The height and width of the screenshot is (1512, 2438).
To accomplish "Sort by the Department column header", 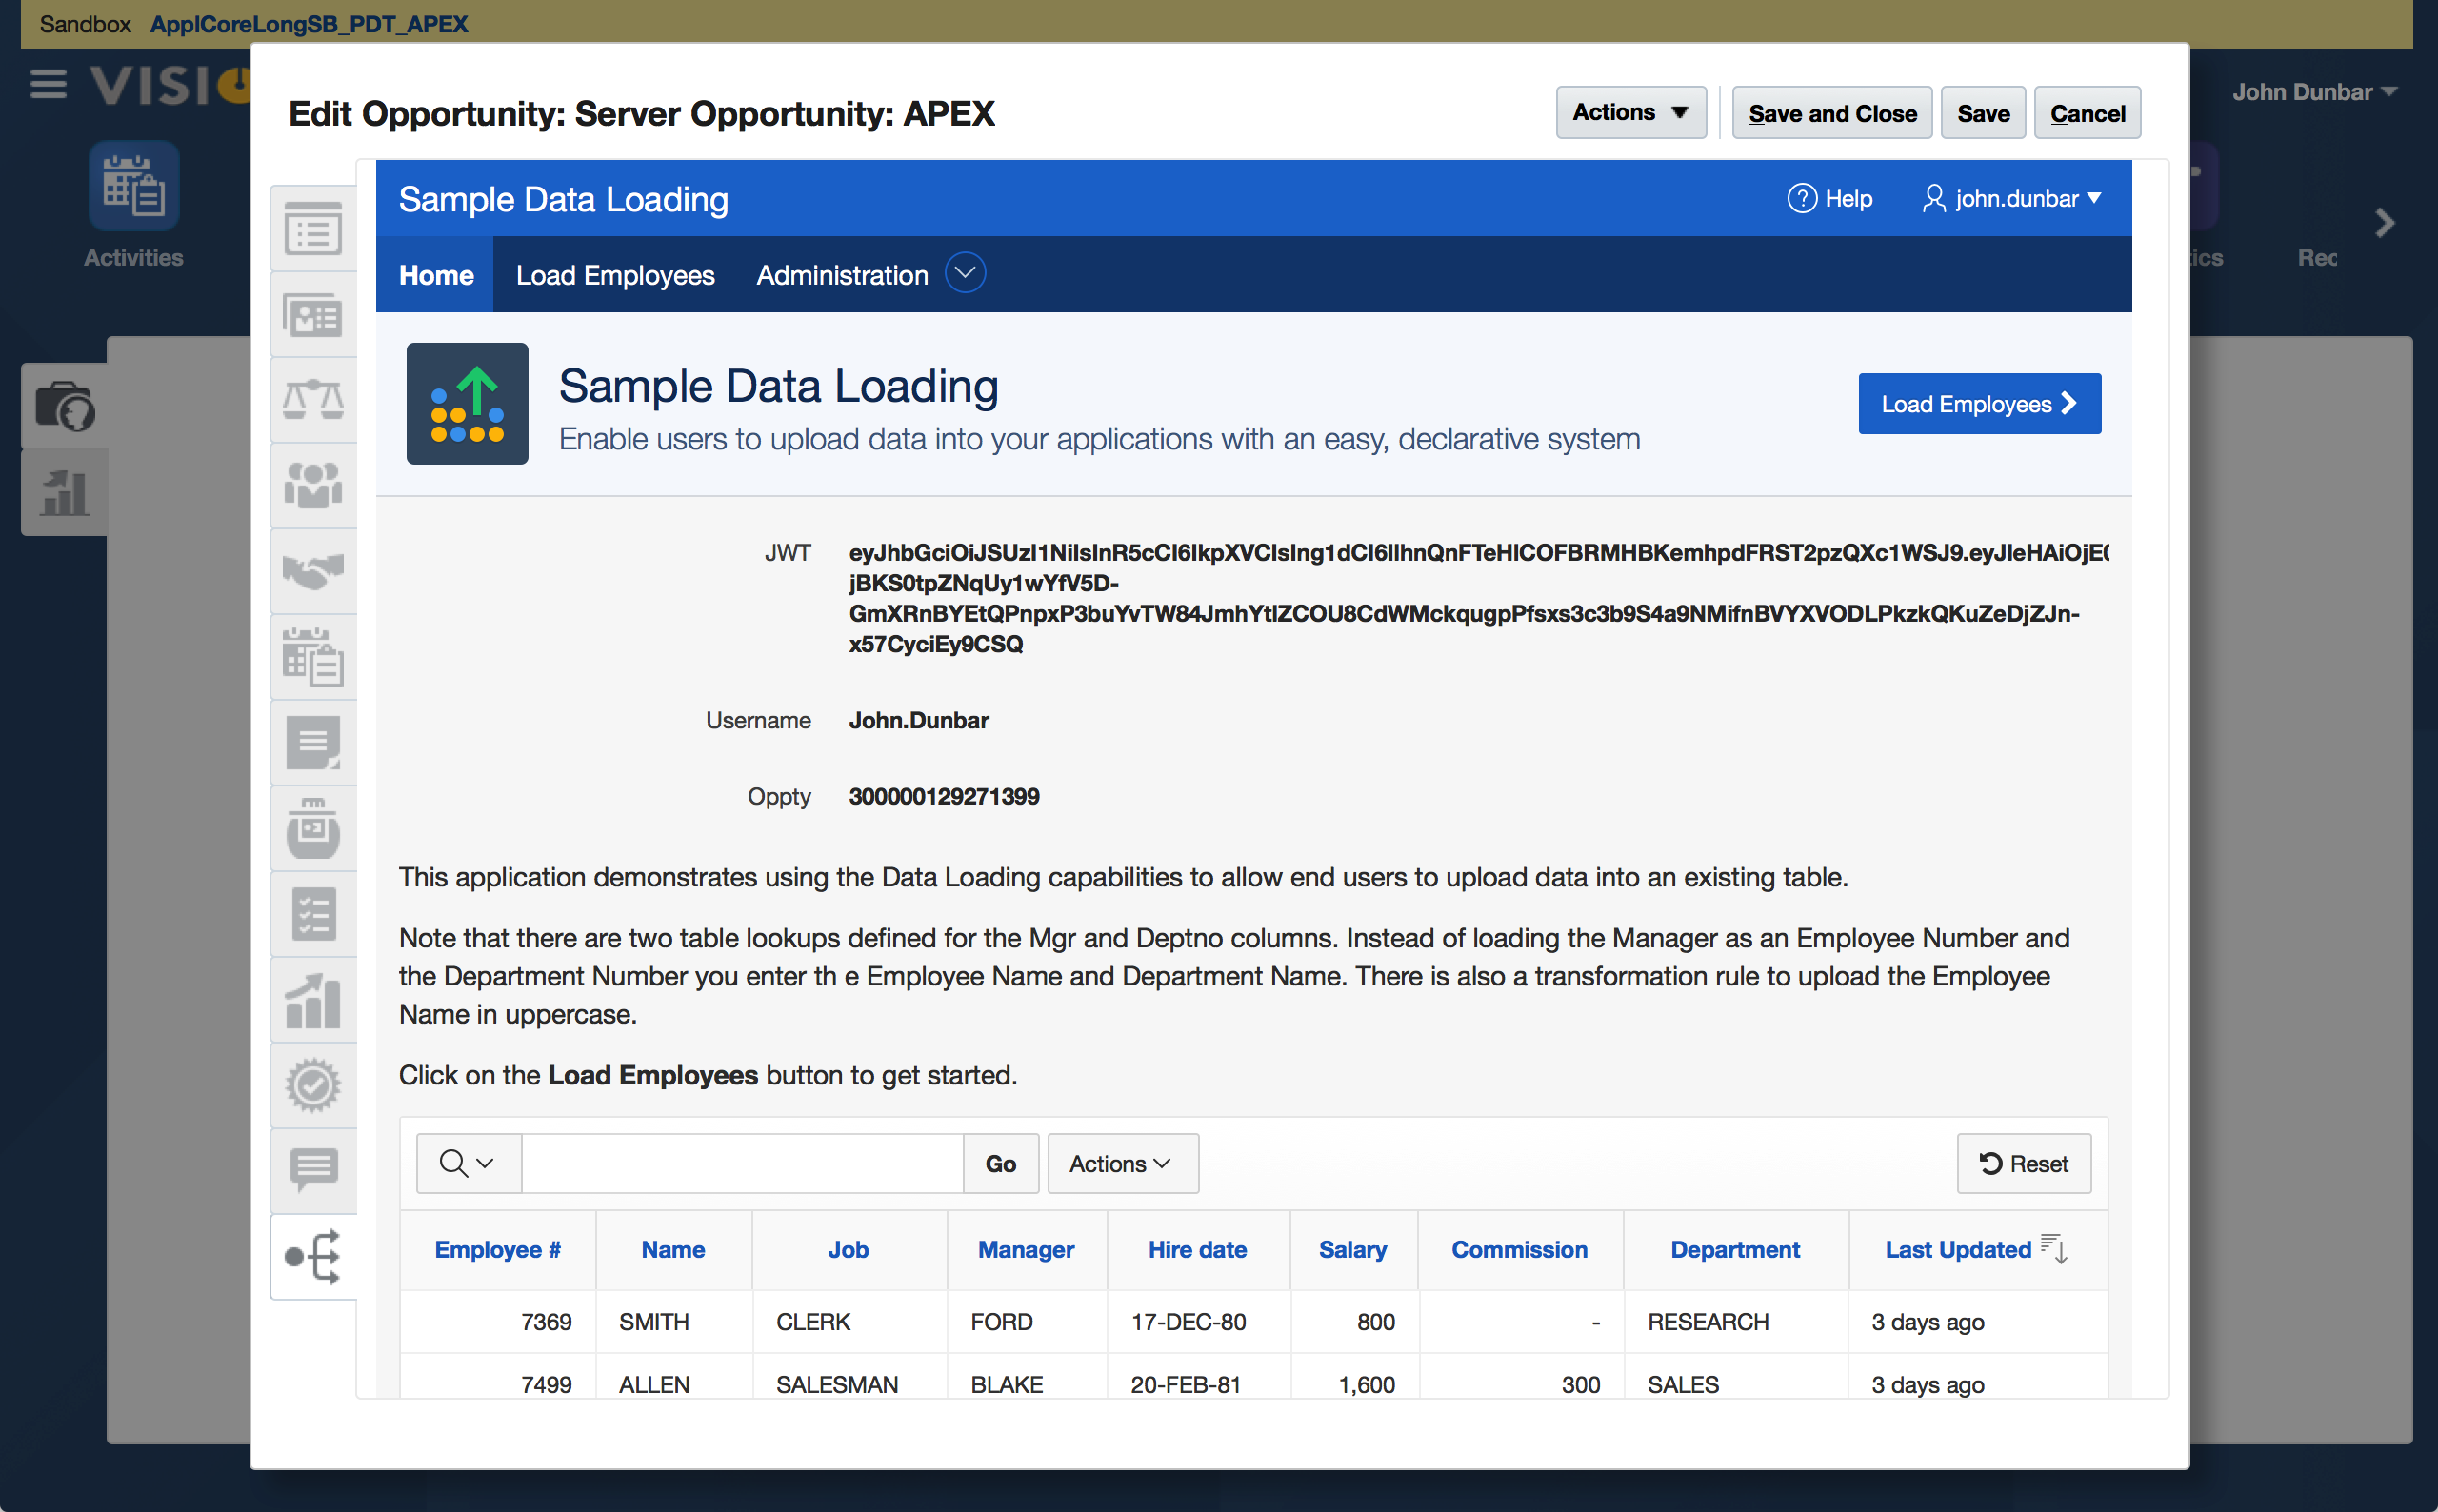I will (1735, 1249).
